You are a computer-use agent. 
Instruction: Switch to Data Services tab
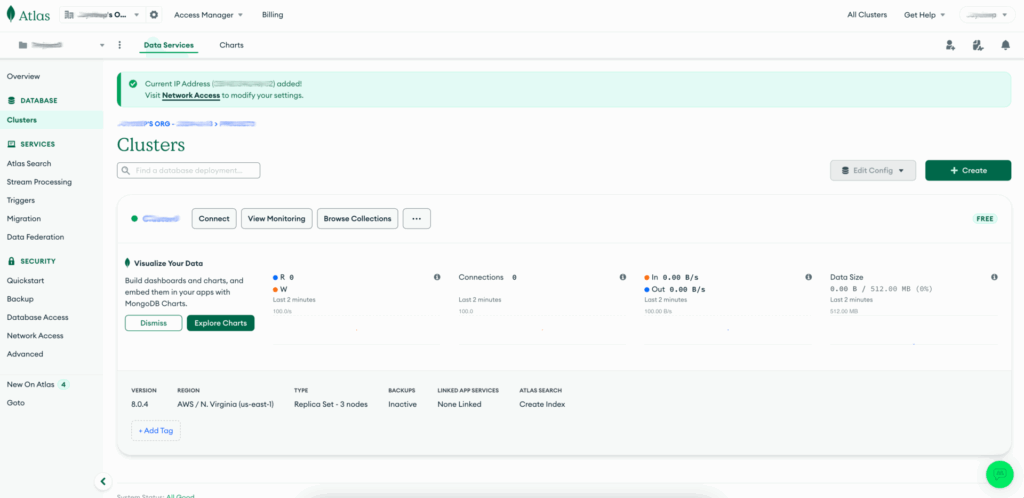pyautogui.click(x=168, y=45)
